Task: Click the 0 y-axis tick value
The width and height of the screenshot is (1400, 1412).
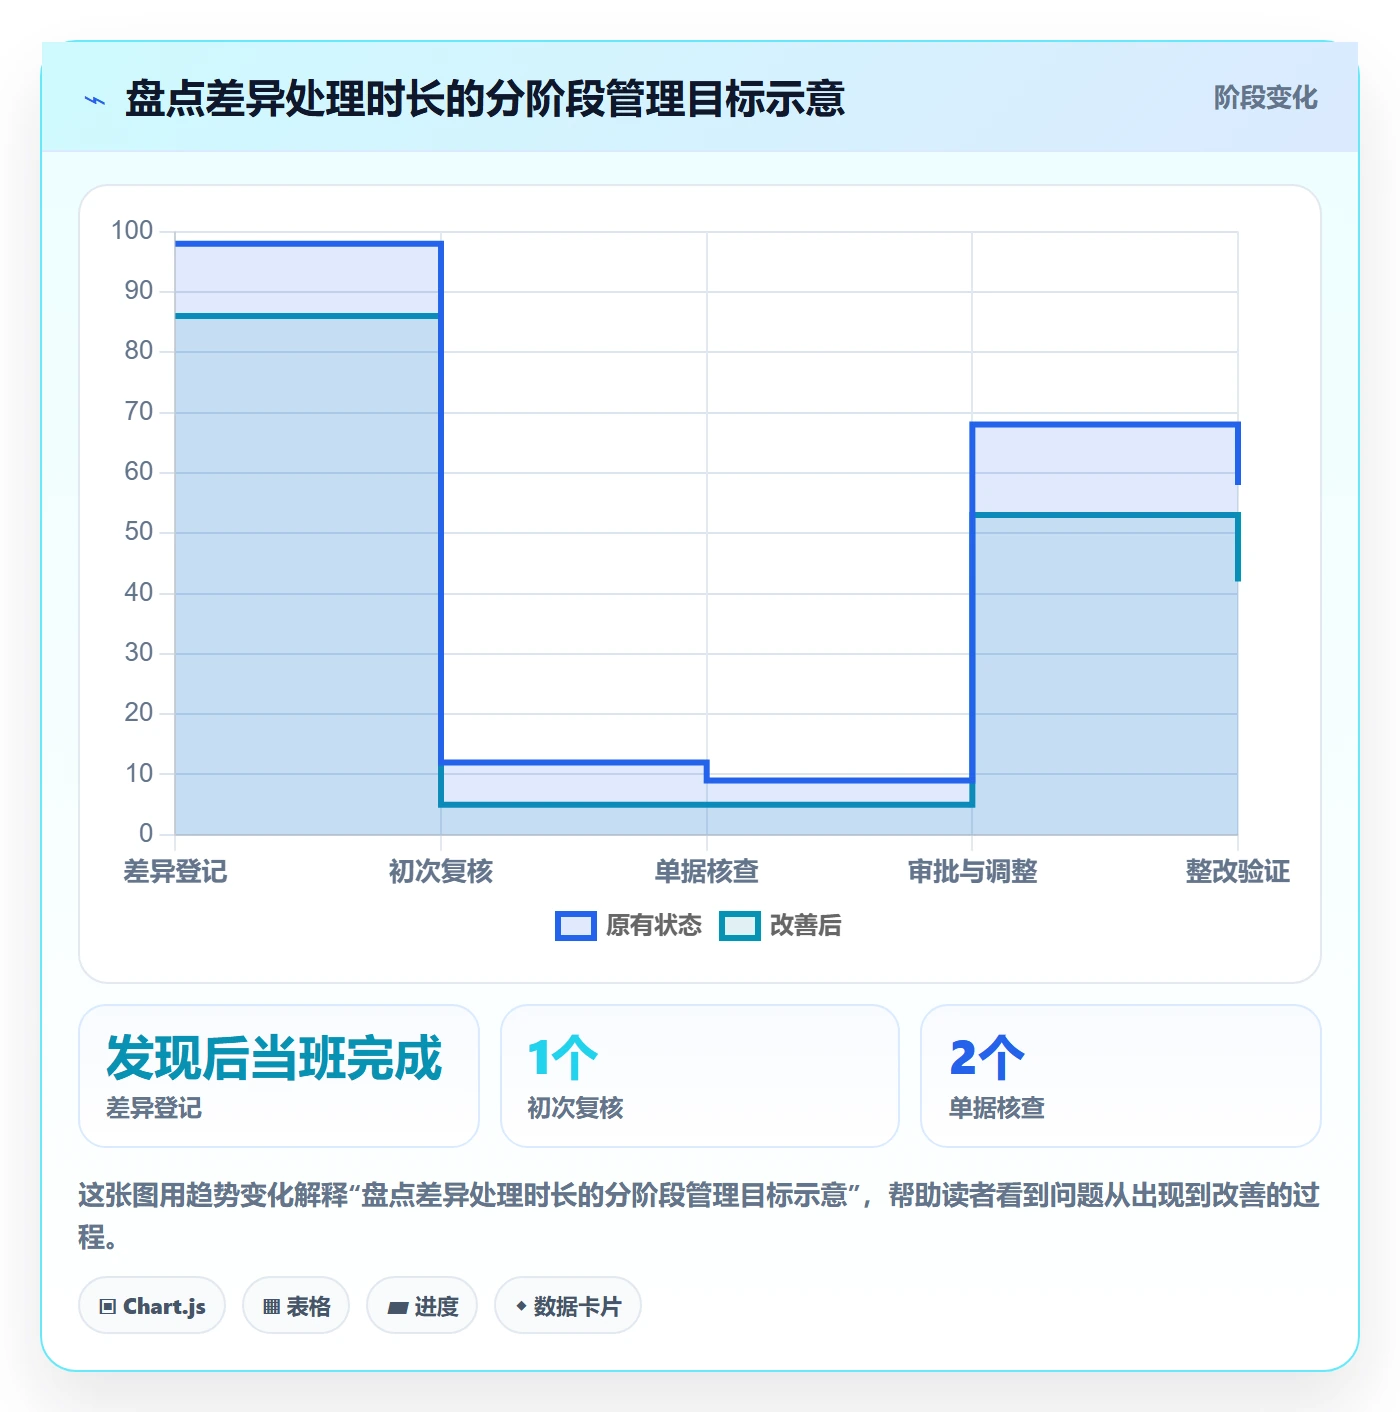Action: point(147,833)
